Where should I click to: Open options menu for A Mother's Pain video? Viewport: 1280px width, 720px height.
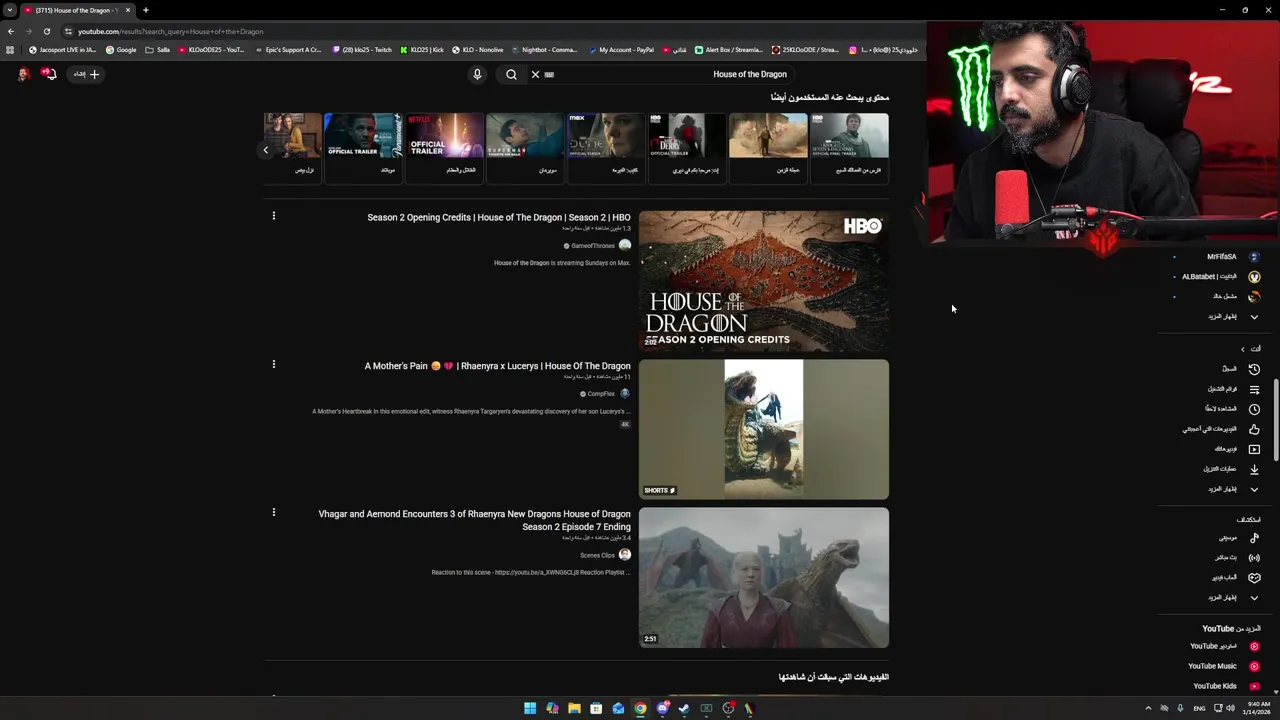pos(273,364)
